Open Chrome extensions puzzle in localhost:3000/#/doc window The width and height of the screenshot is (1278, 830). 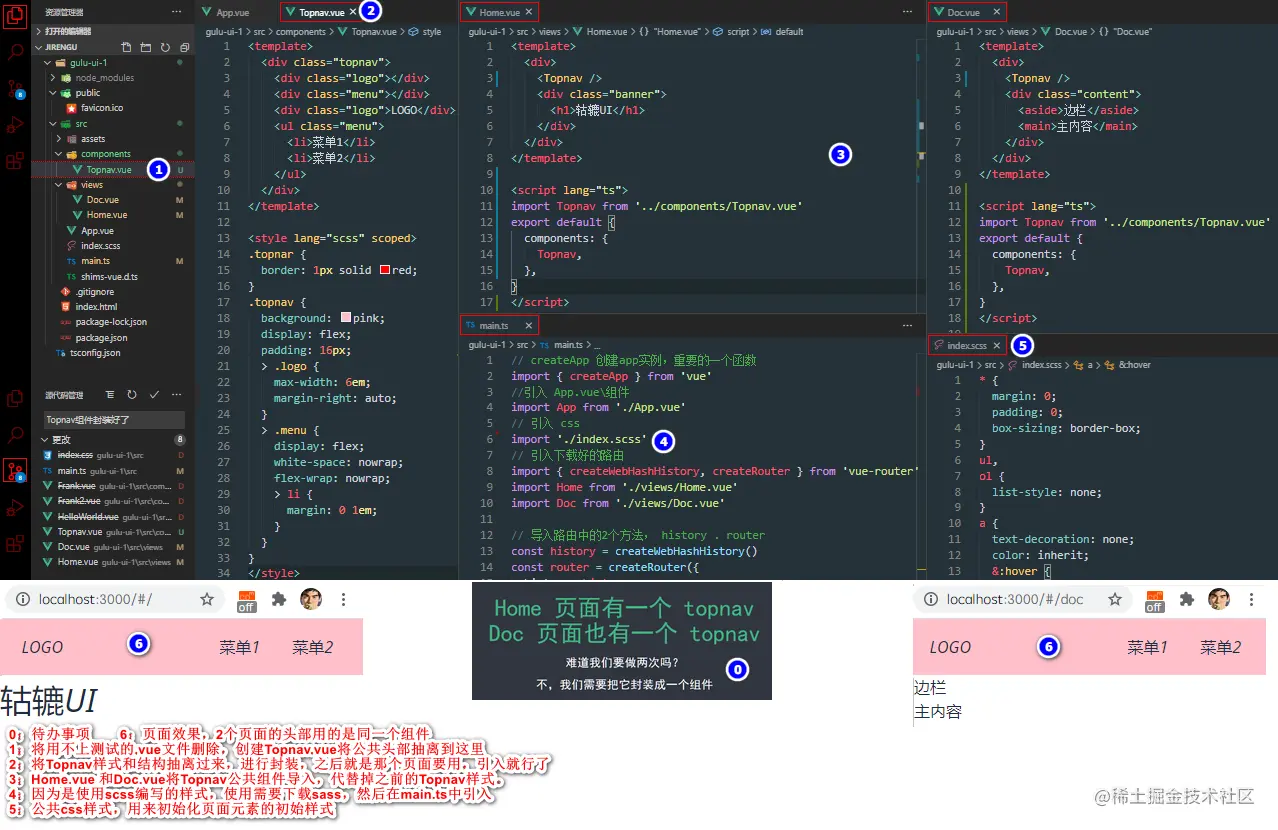pos(1186,600)
